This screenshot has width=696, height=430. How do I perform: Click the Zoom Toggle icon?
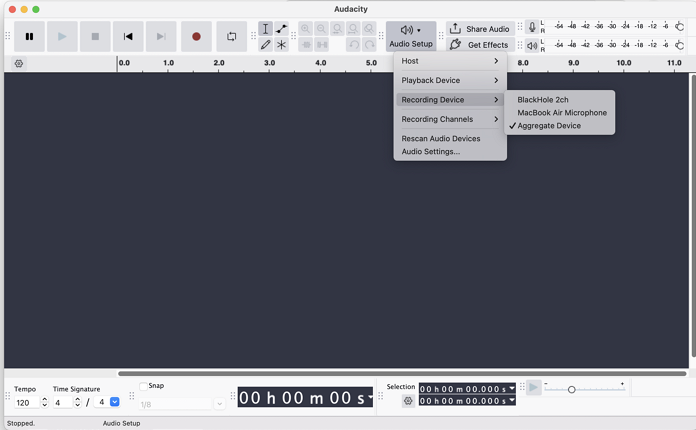point(369,29)
